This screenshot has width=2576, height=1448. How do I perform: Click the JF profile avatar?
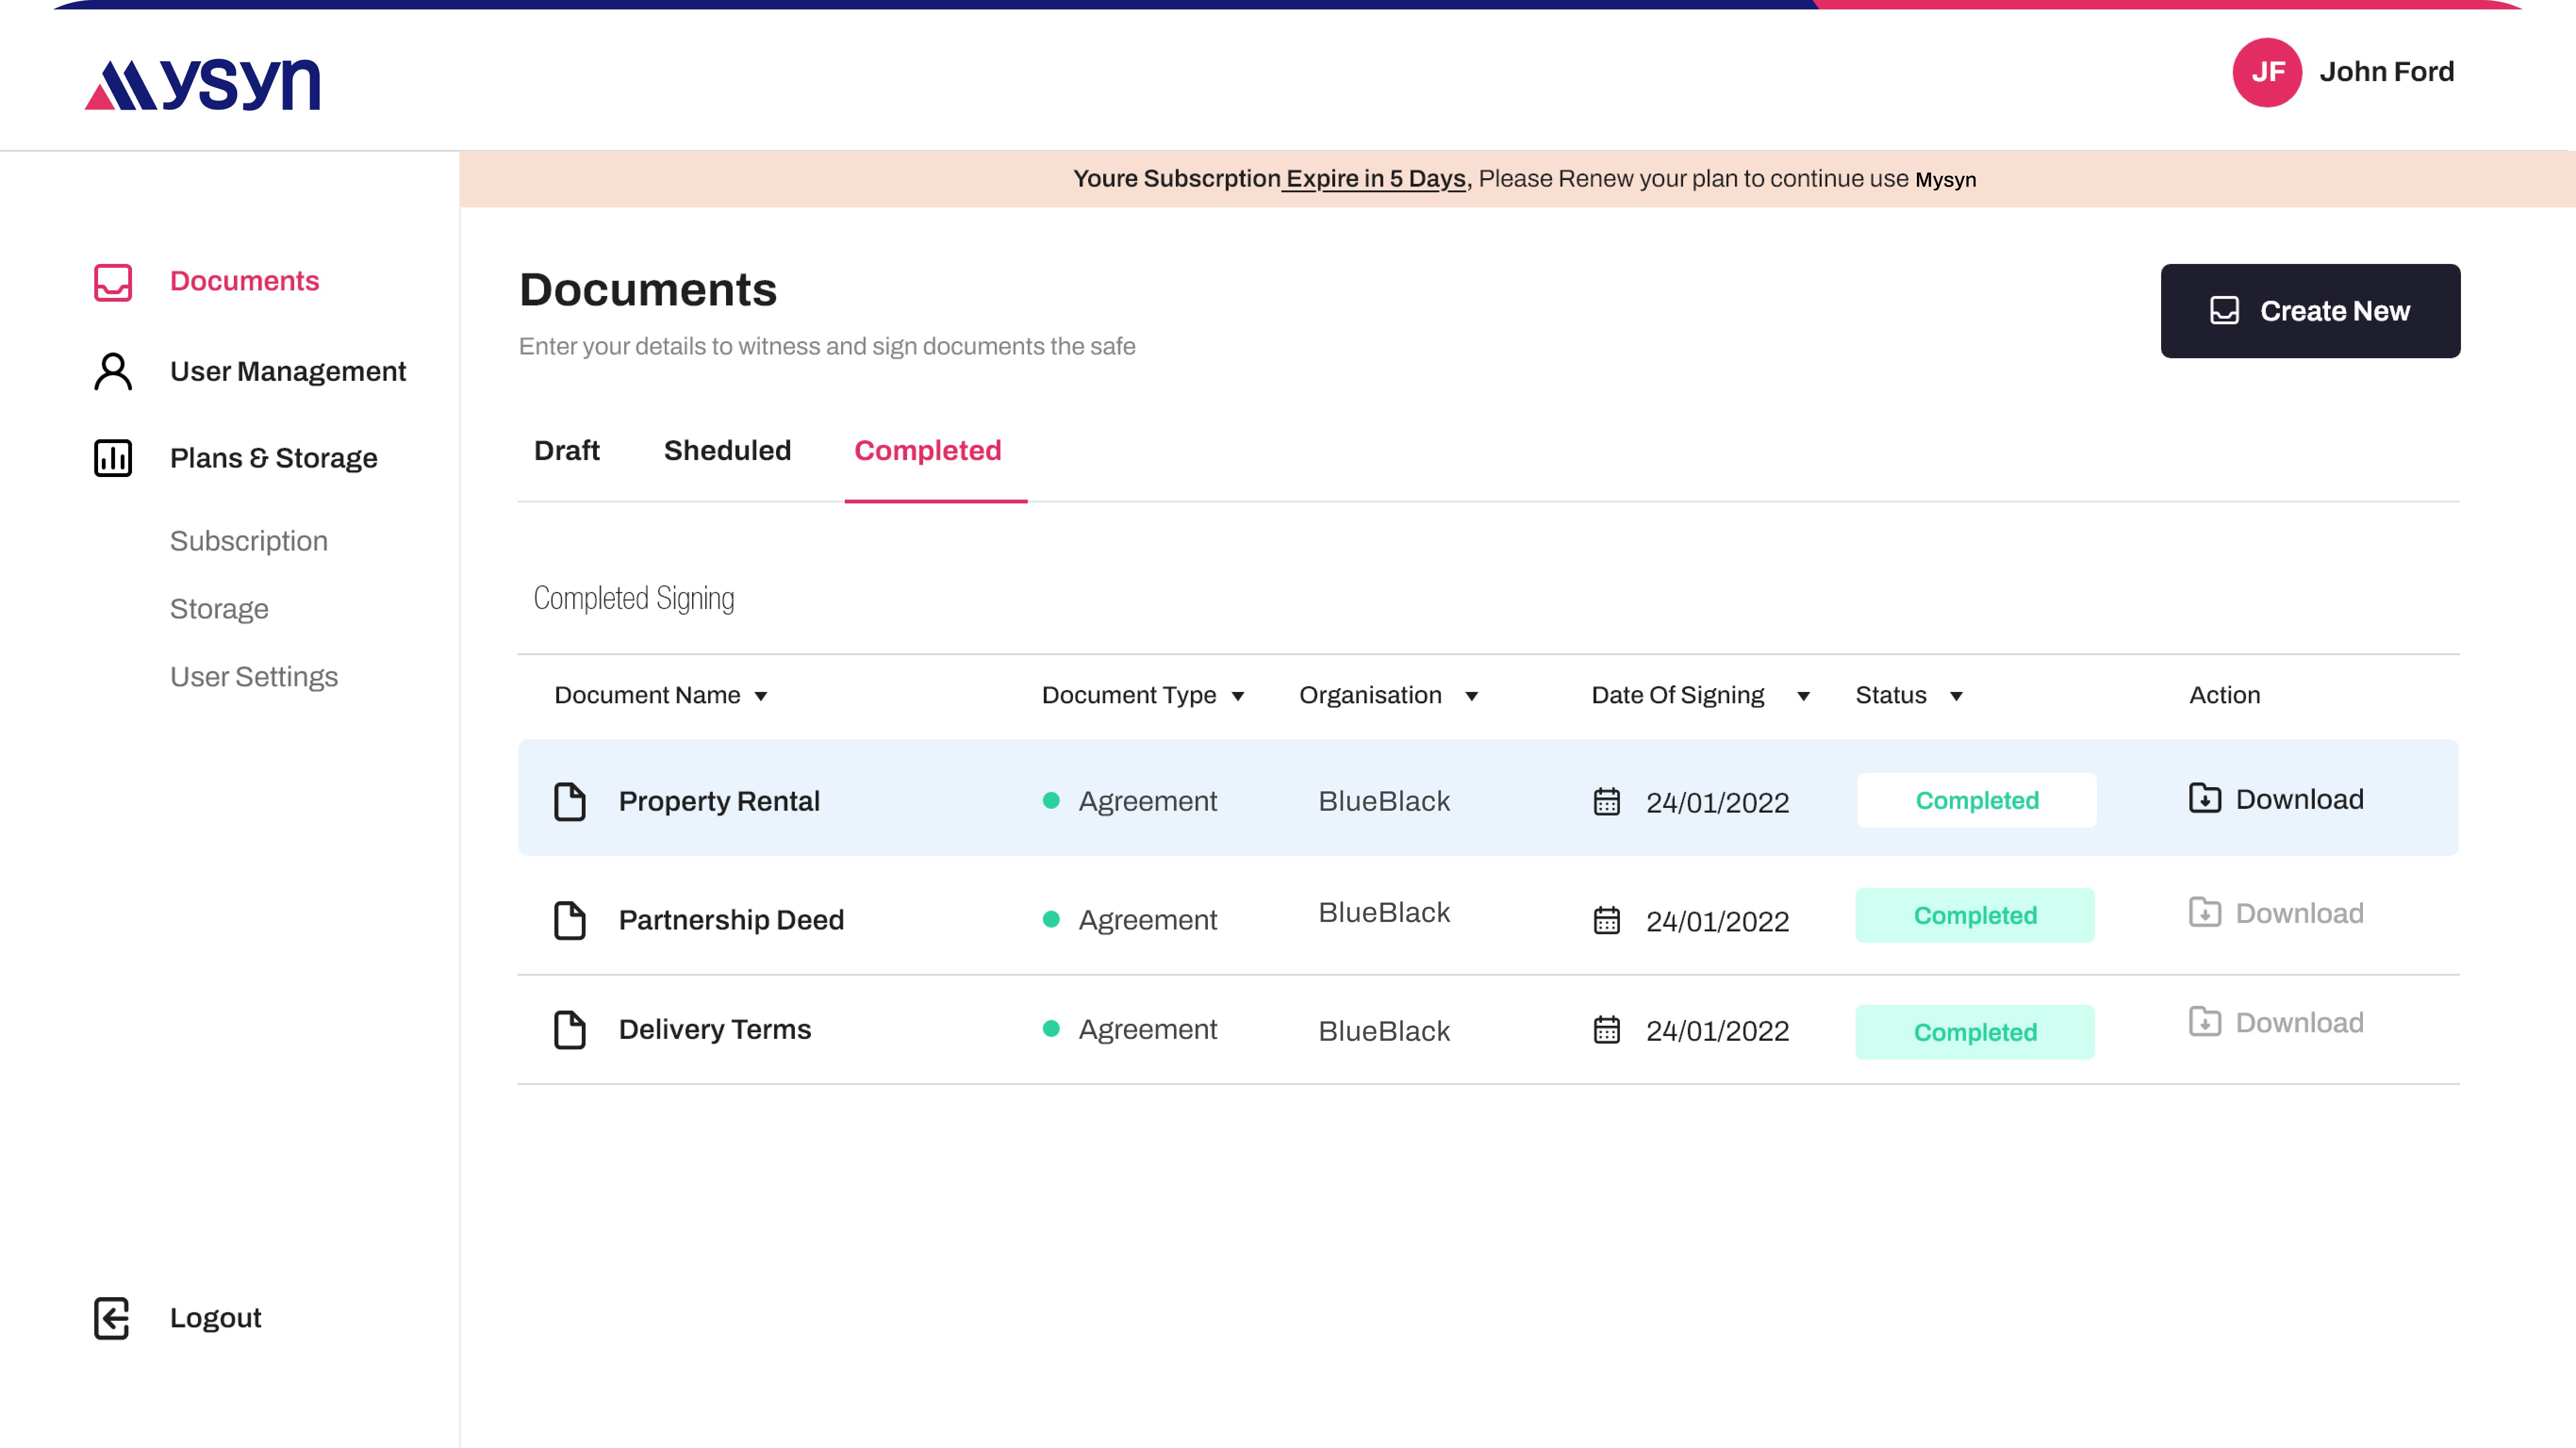(x=2267, y=72)
